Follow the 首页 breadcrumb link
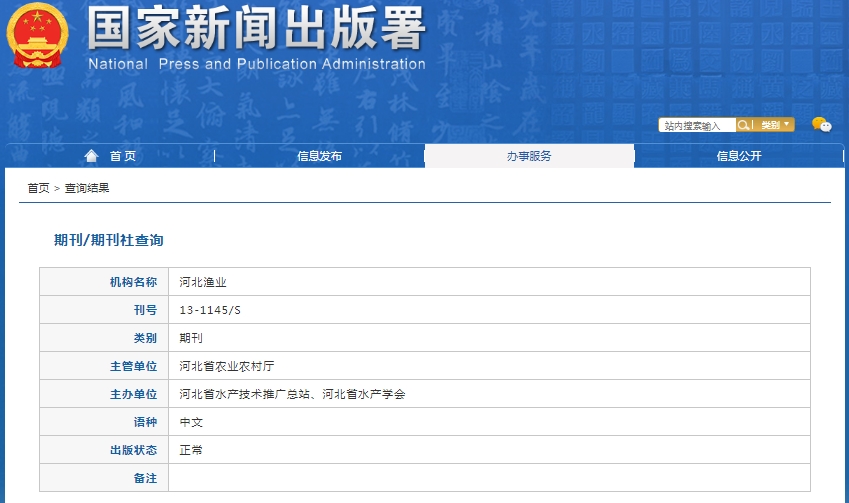 pos(38,188)
